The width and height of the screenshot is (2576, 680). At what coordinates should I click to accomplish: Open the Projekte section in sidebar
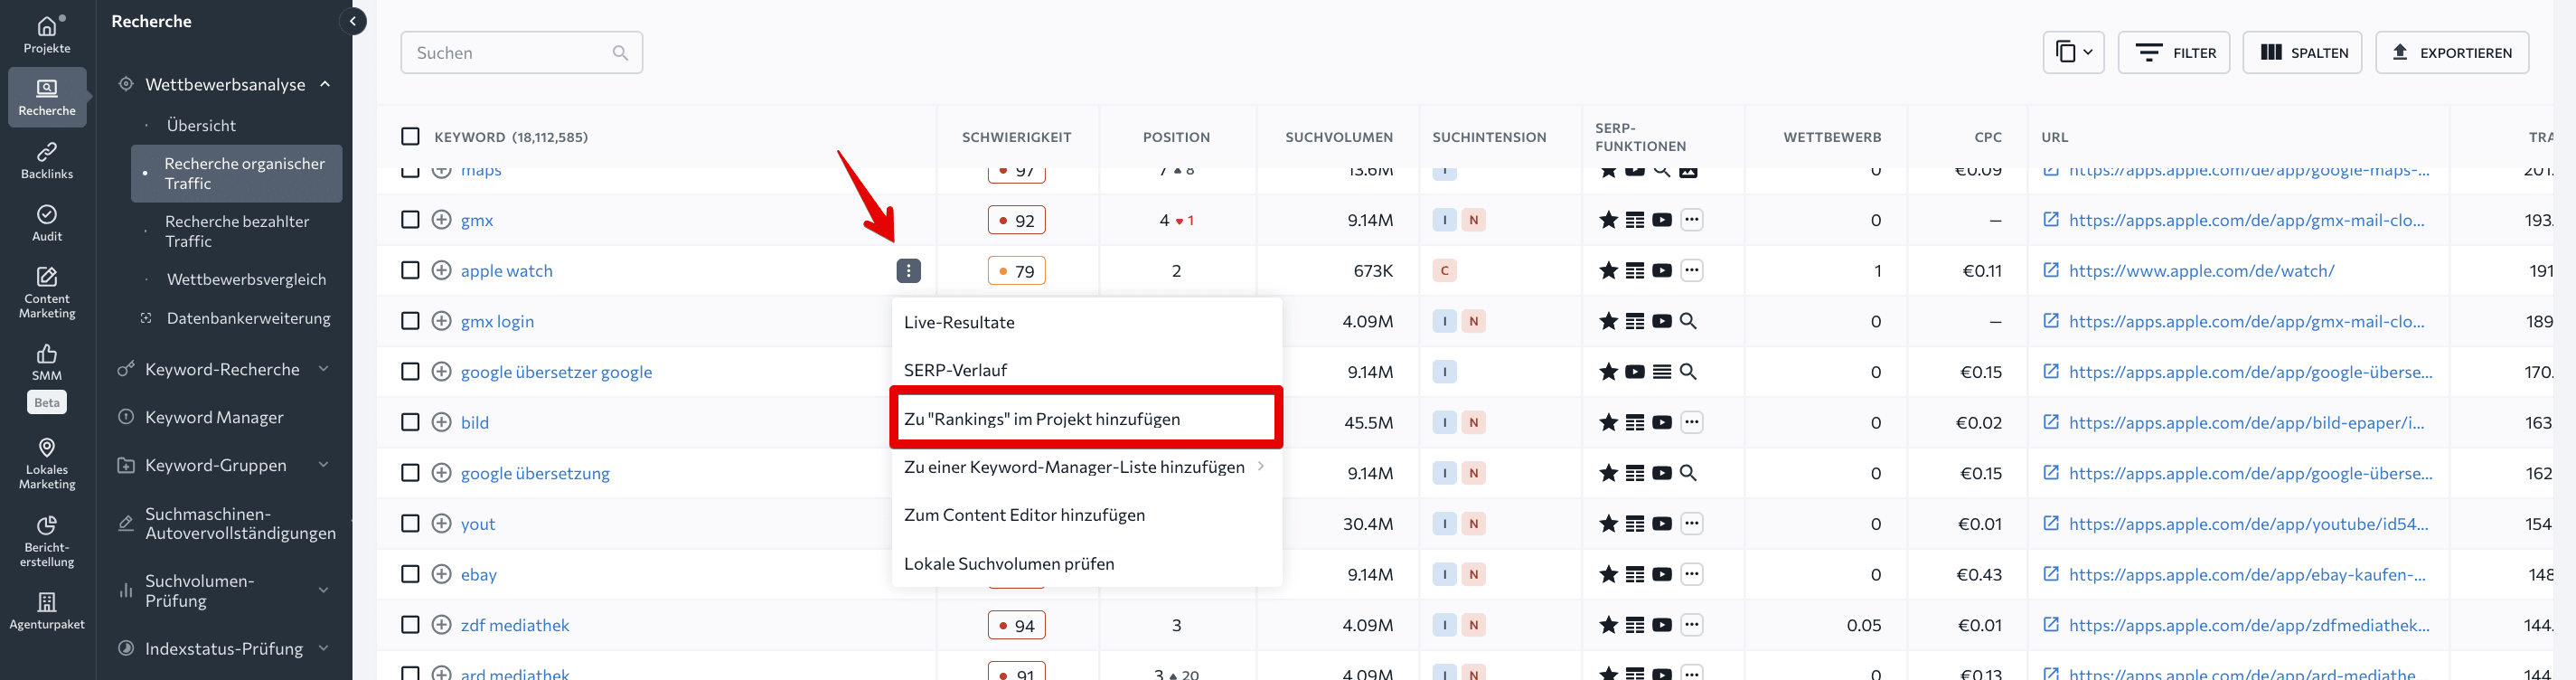[47, 34]
